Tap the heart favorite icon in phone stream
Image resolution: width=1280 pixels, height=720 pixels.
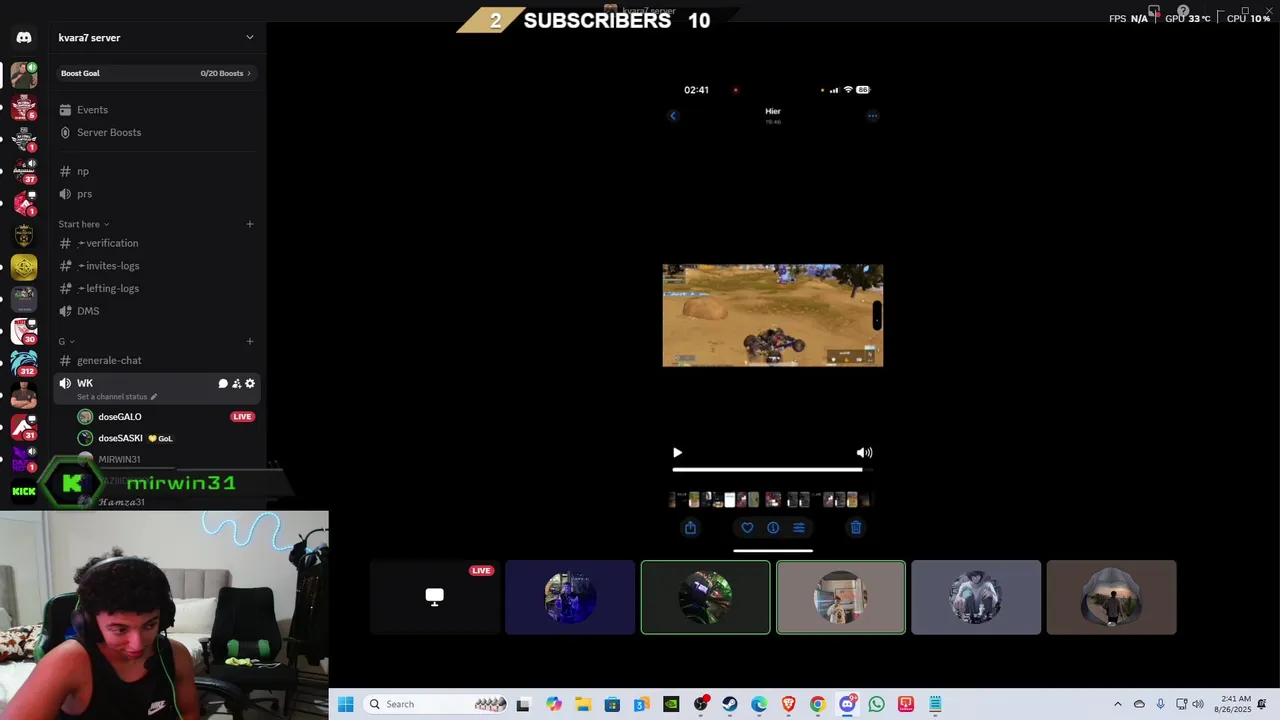click(747, 528)
